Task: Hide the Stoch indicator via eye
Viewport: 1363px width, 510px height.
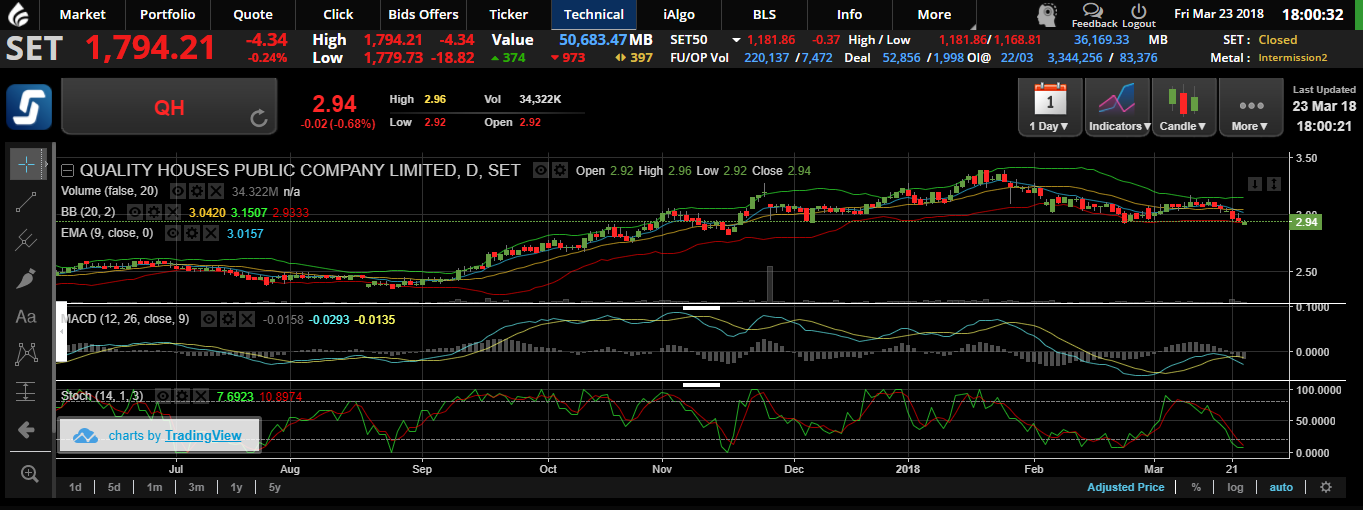Action: (162, 396)
